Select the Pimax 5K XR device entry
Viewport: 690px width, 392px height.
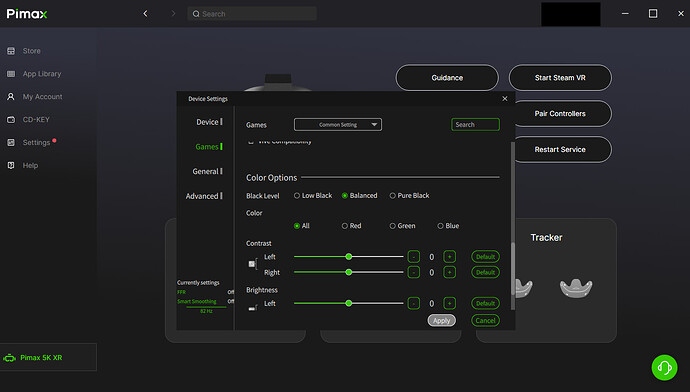(48, 358)
